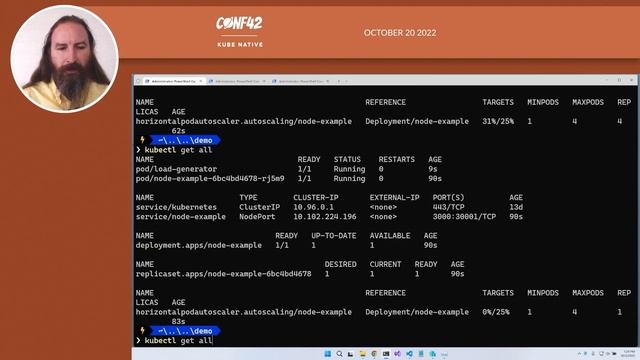Select pod/node-example-6bc4bd4678-rj5m9 text
The width and height of the screenshot is (640, 360).
click(210, 178)
